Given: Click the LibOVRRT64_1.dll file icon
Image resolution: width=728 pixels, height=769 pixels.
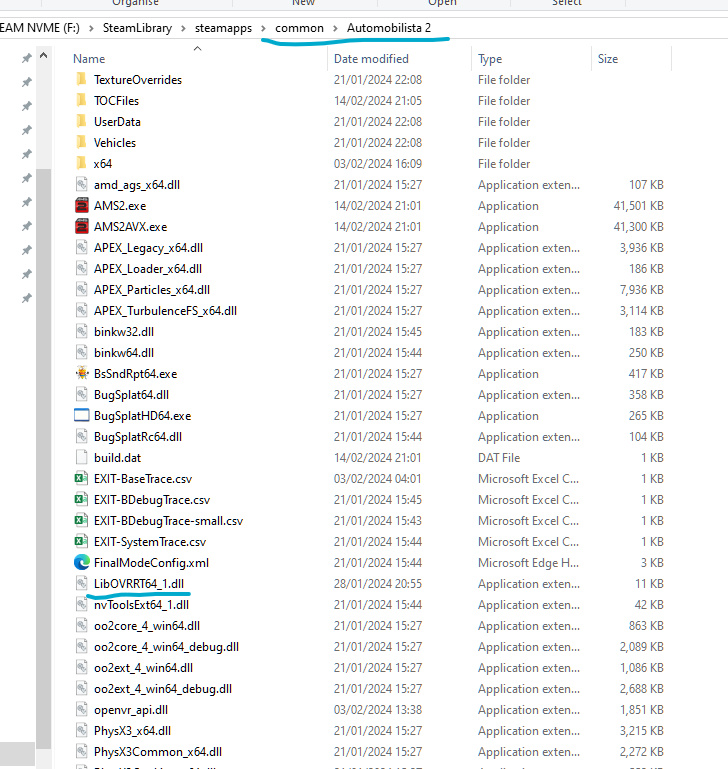Looking at the screenshot, I should coord(81,583).
